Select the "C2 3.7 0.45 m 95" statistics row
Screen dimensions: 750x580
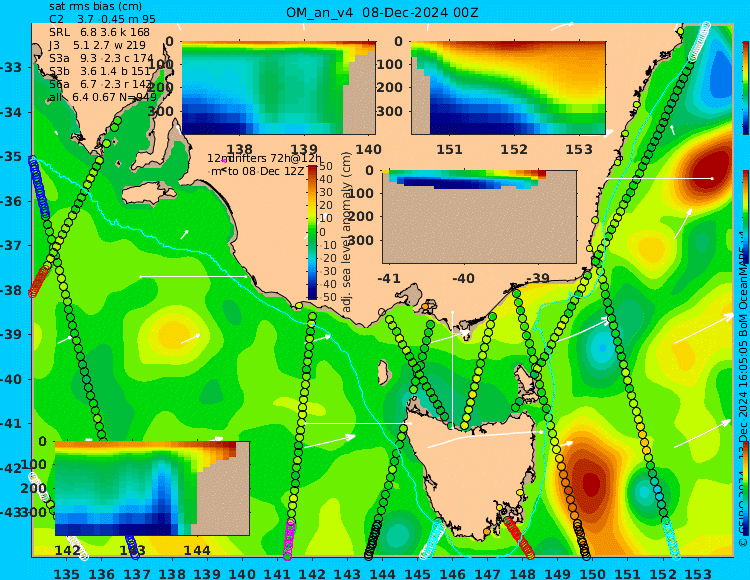click(102, 19)
